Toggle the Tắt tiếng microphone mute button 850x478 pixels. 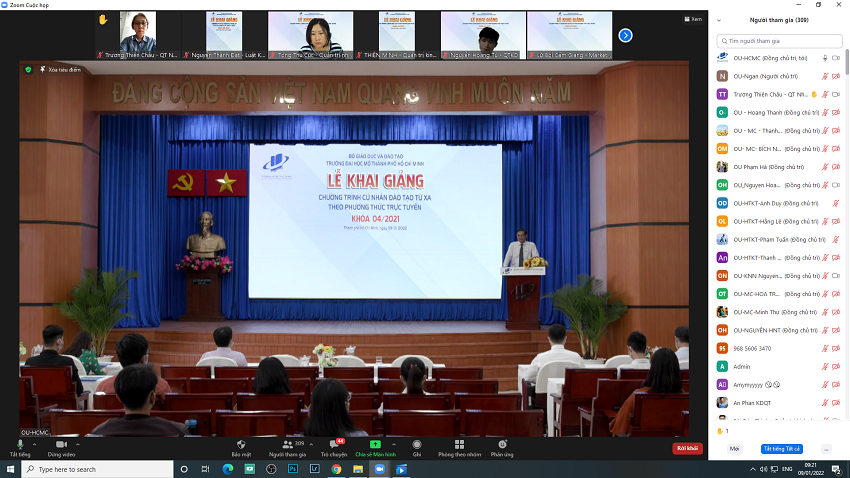point(20,443)
